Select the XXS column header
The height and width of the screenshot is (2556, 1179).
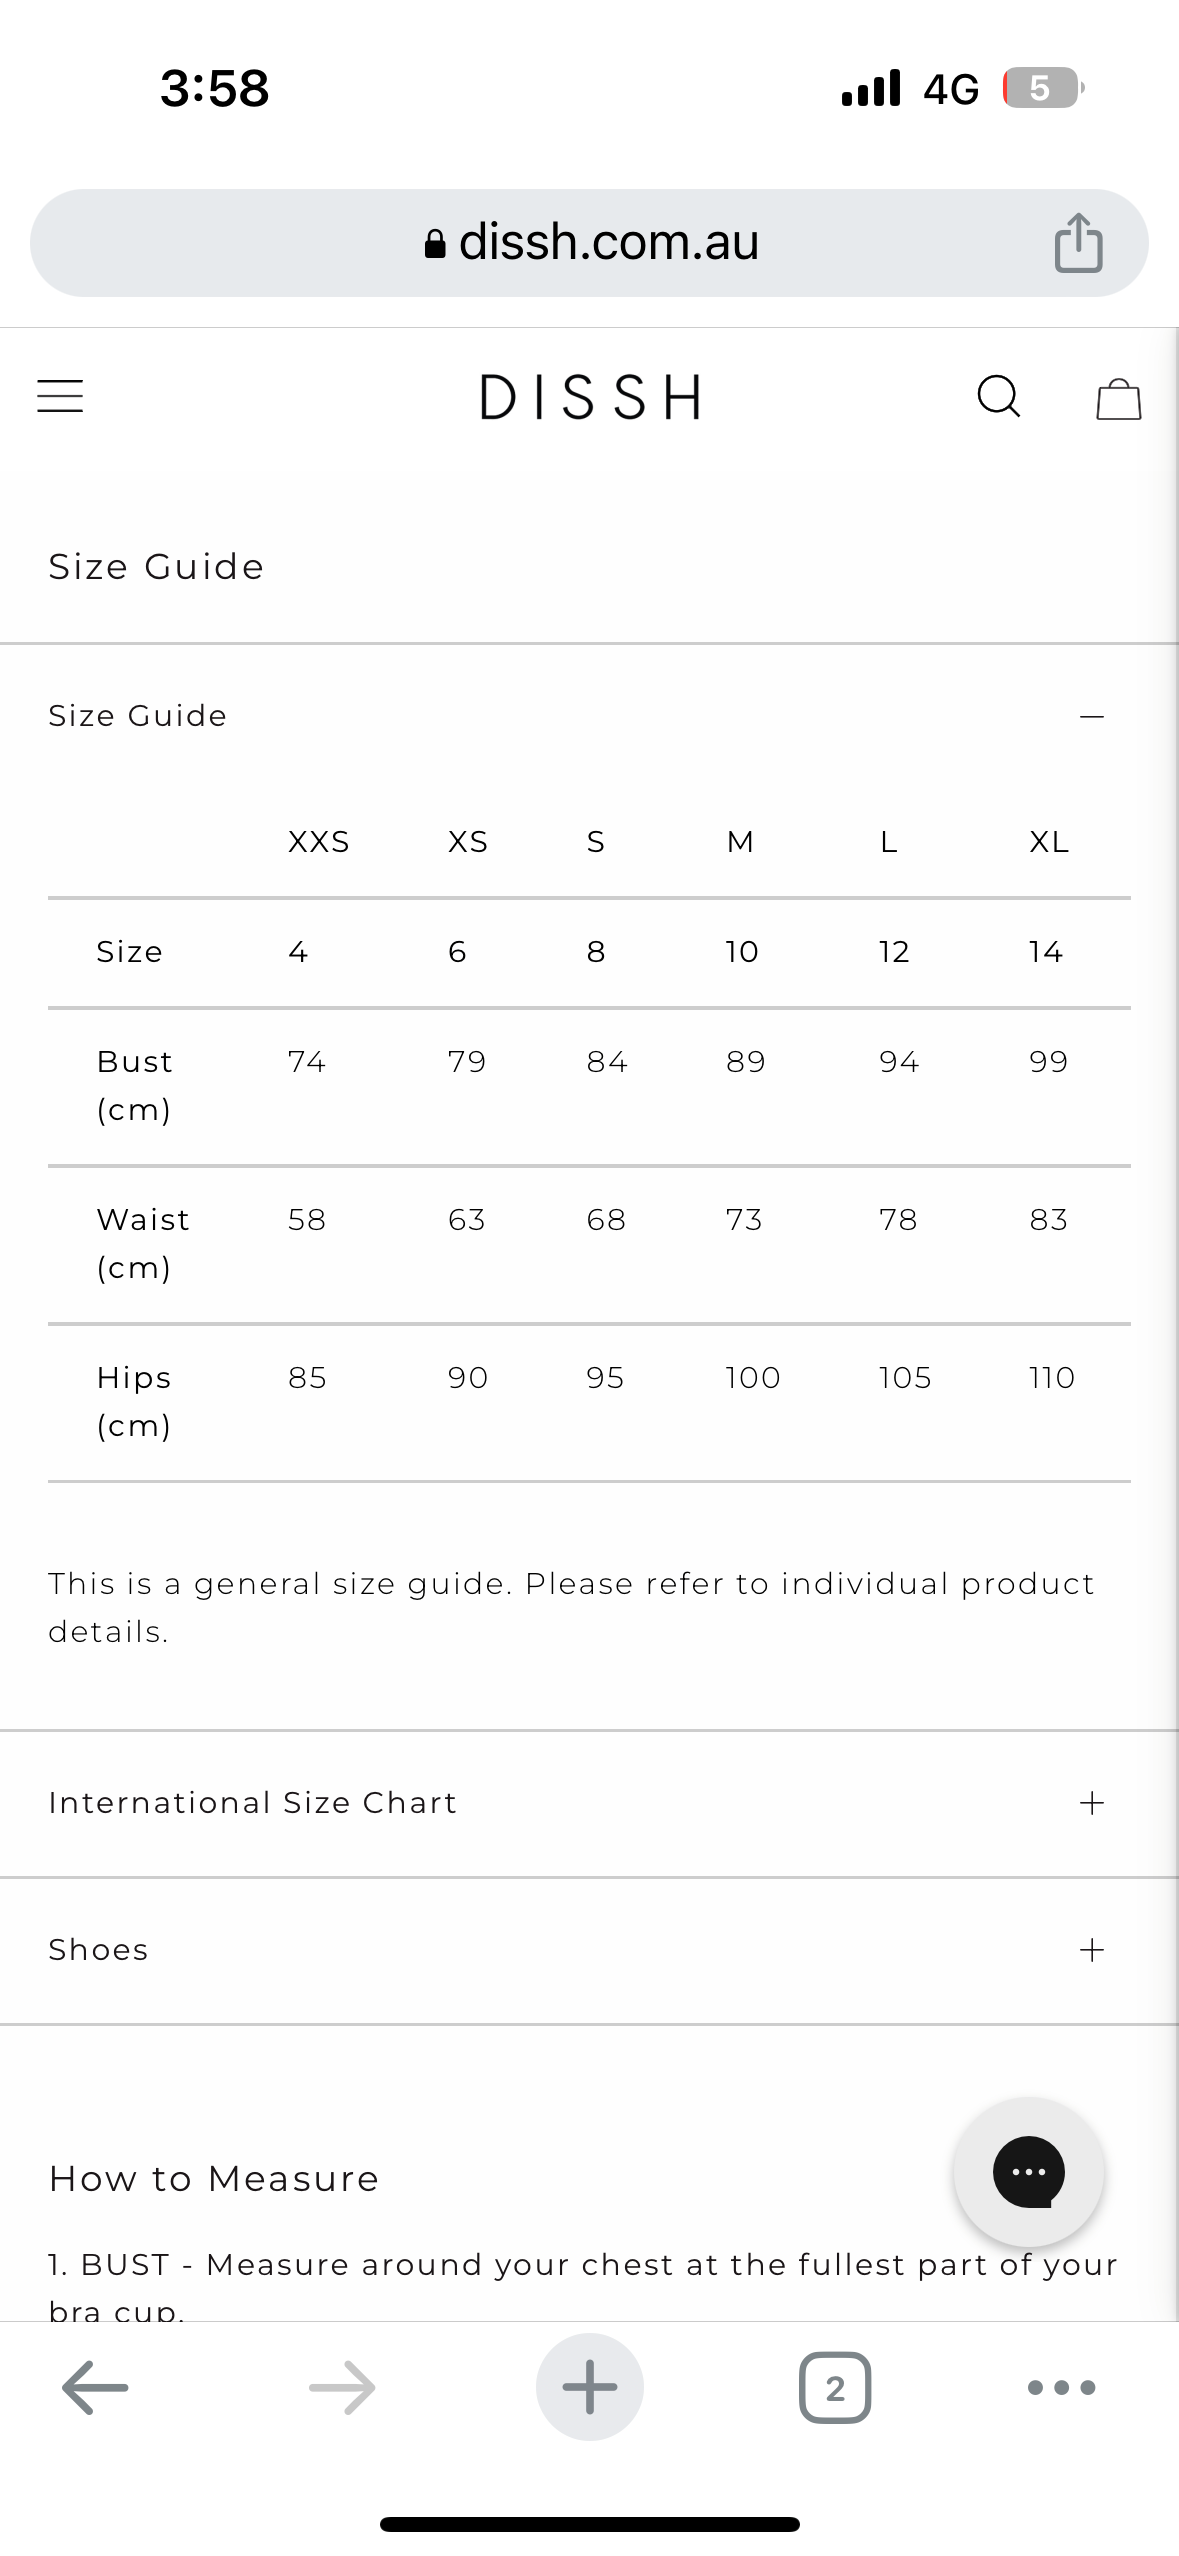(x=319, y=842)
